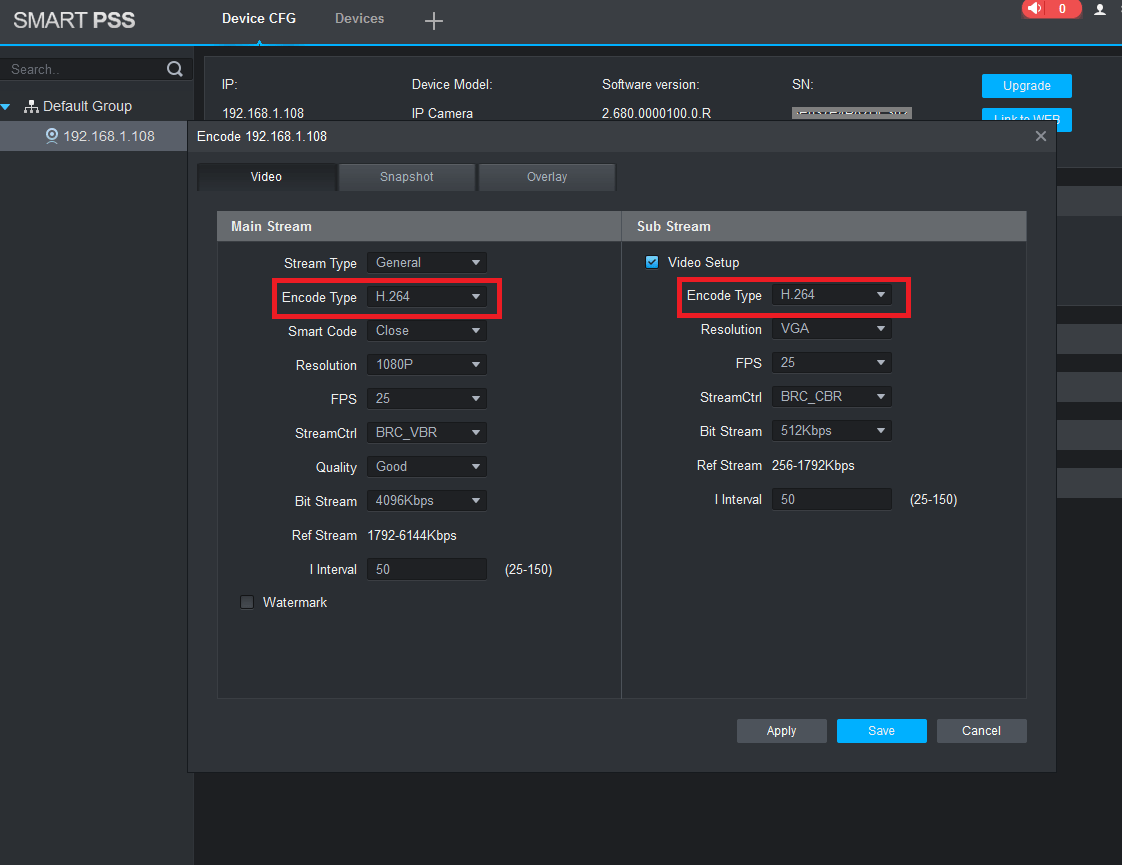Click the alarm speaker notification icon
This screenshot has height=865, width=1122.
[1034, 9]
